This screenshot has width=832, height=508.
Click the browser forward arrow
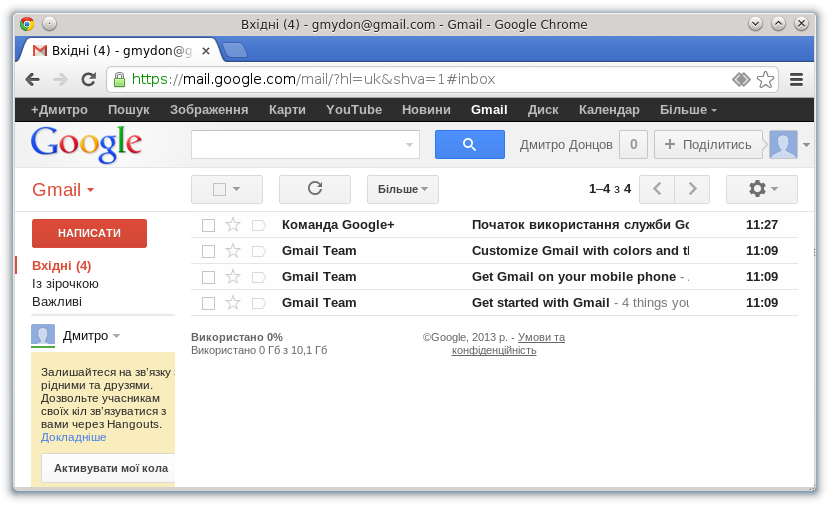[60, 80]
